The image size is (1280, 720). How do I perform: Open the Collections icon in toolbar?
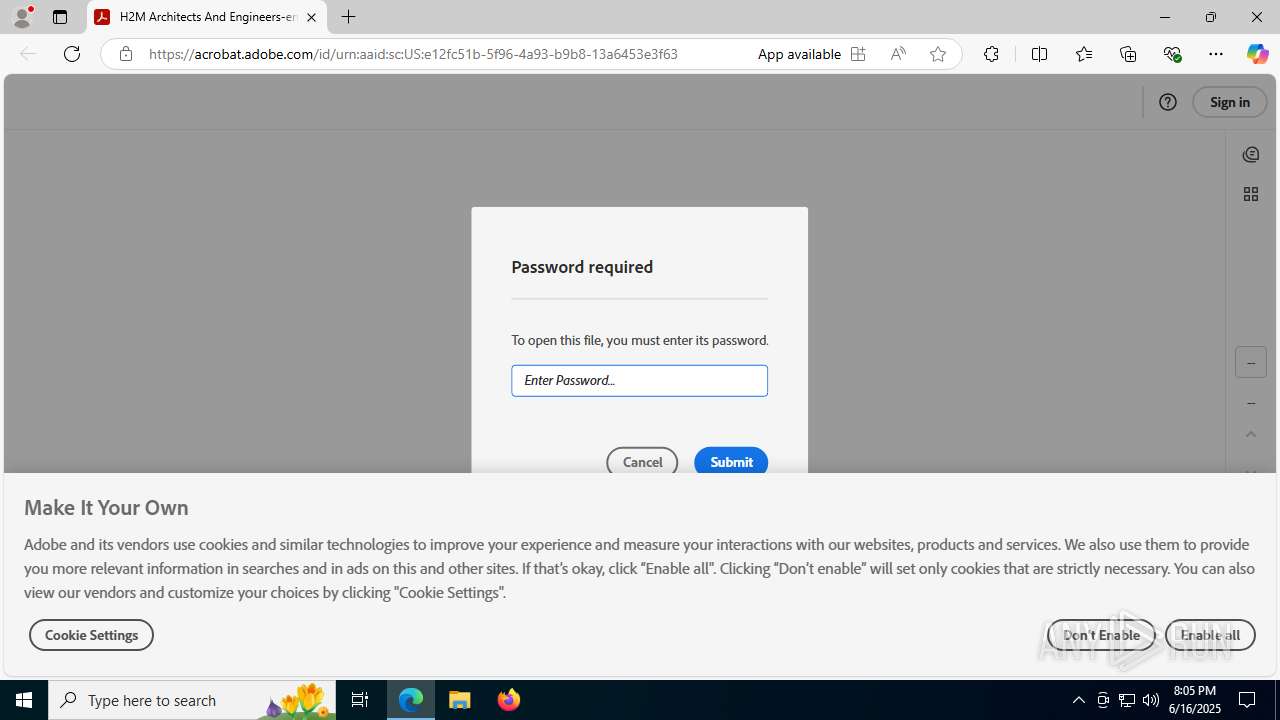pyautogui.click(x=1128, y=54)
